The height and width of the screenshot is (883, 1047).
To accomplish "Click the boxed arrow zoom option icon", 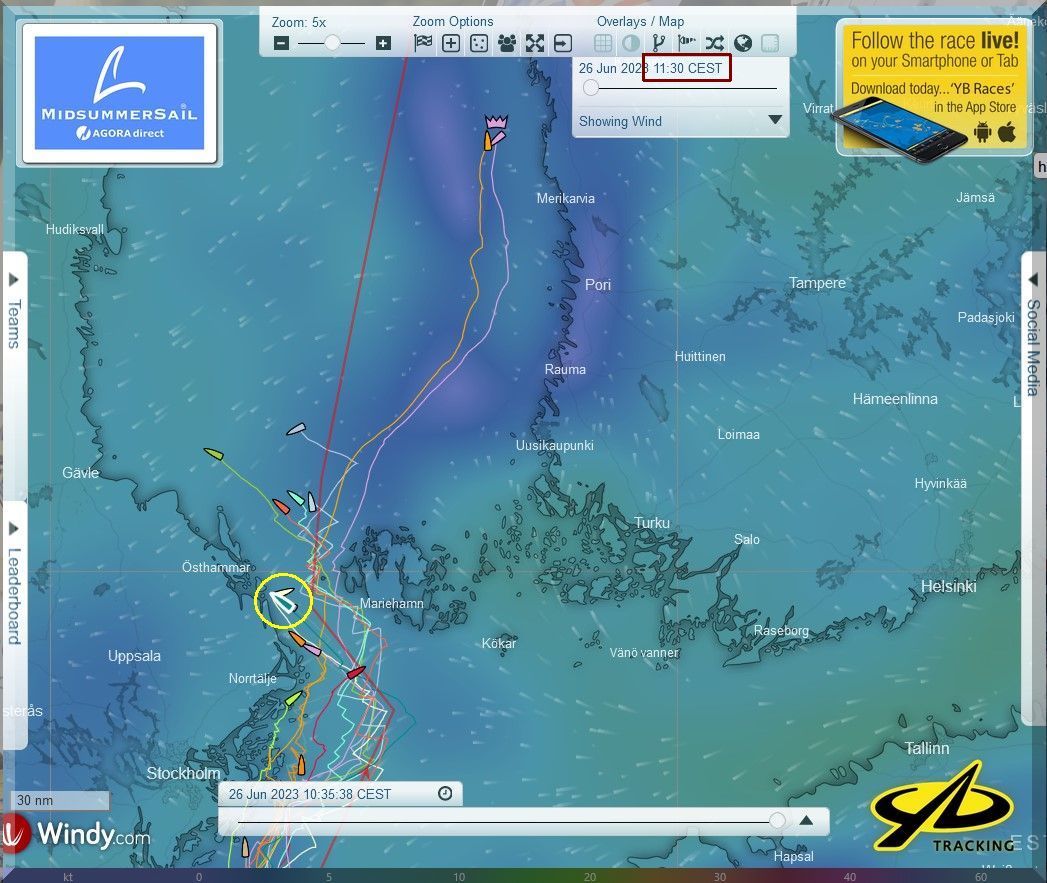I will [x=563, y=43].
